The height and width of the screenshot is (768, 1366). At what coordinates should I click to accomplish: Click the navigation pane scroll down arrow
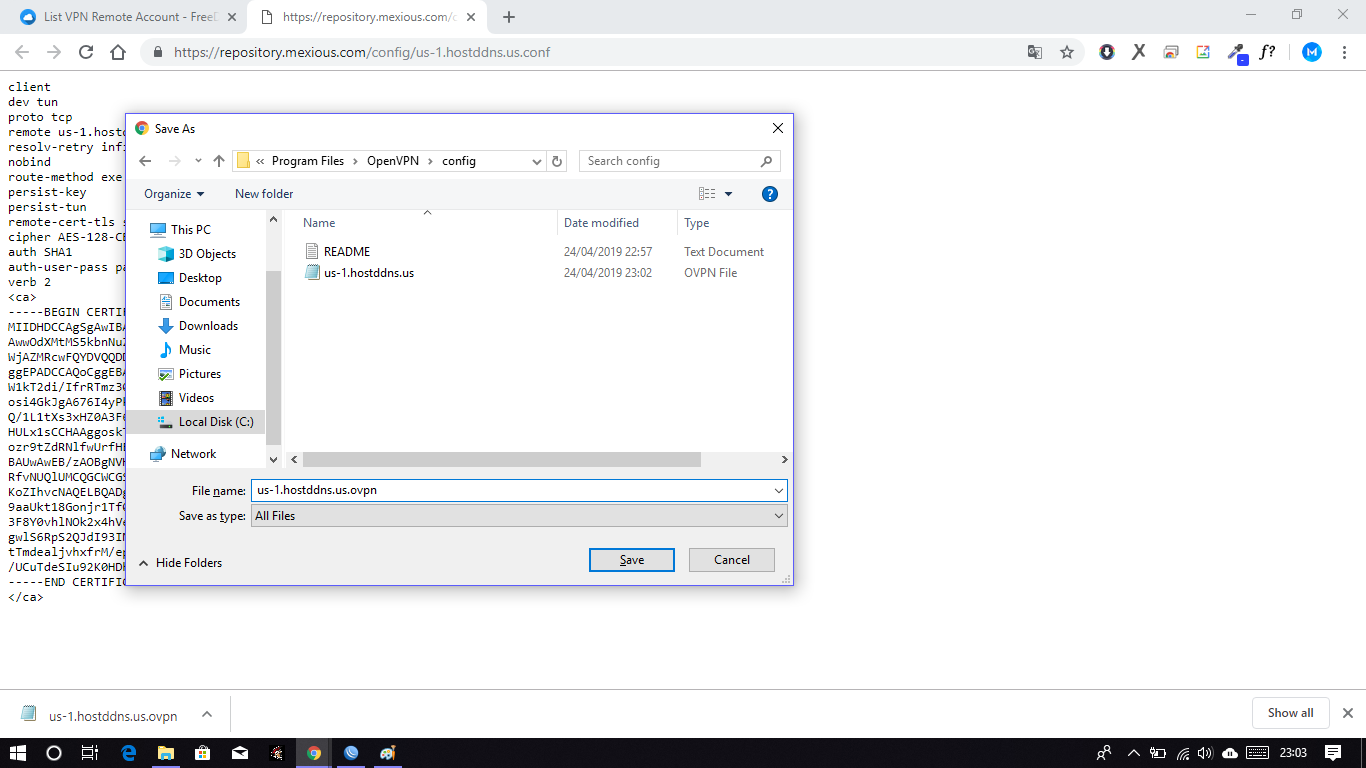274,459
